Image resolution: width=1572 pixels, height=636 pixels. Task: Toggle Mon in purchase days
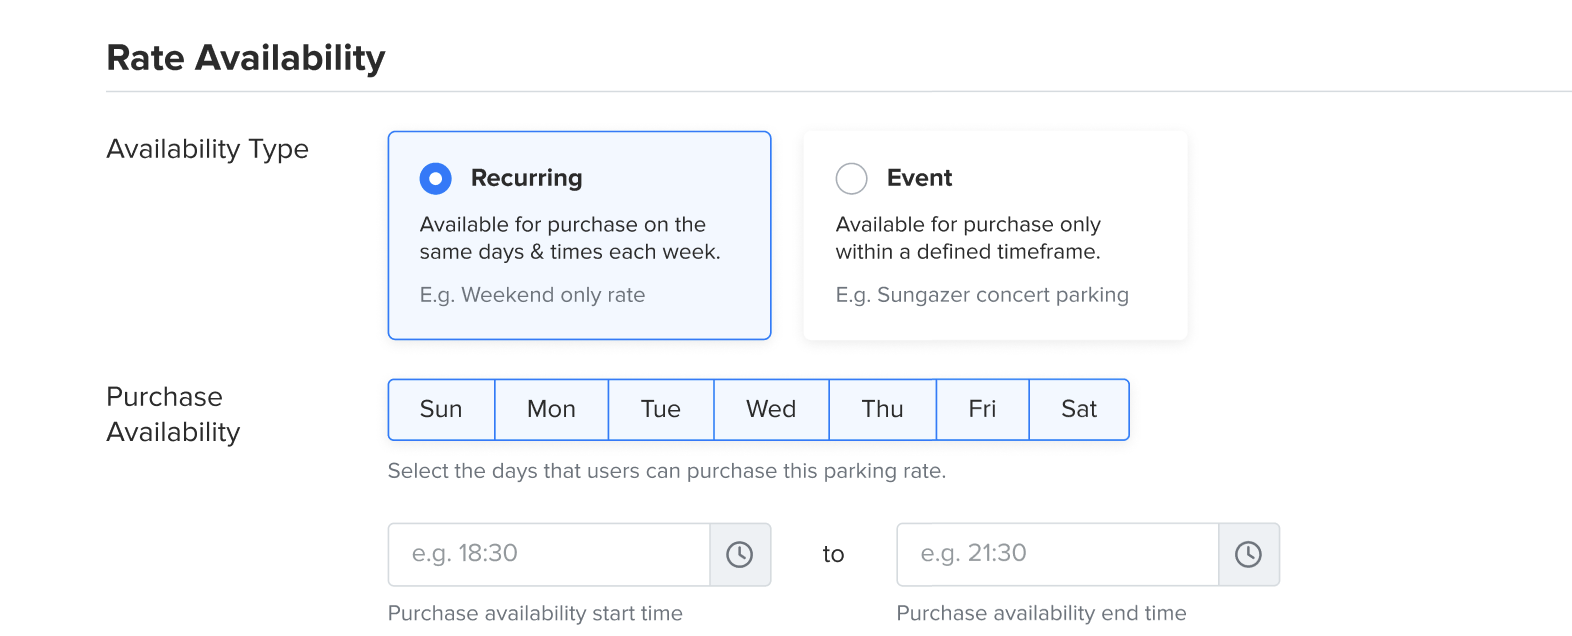click(x=551, y=410)
